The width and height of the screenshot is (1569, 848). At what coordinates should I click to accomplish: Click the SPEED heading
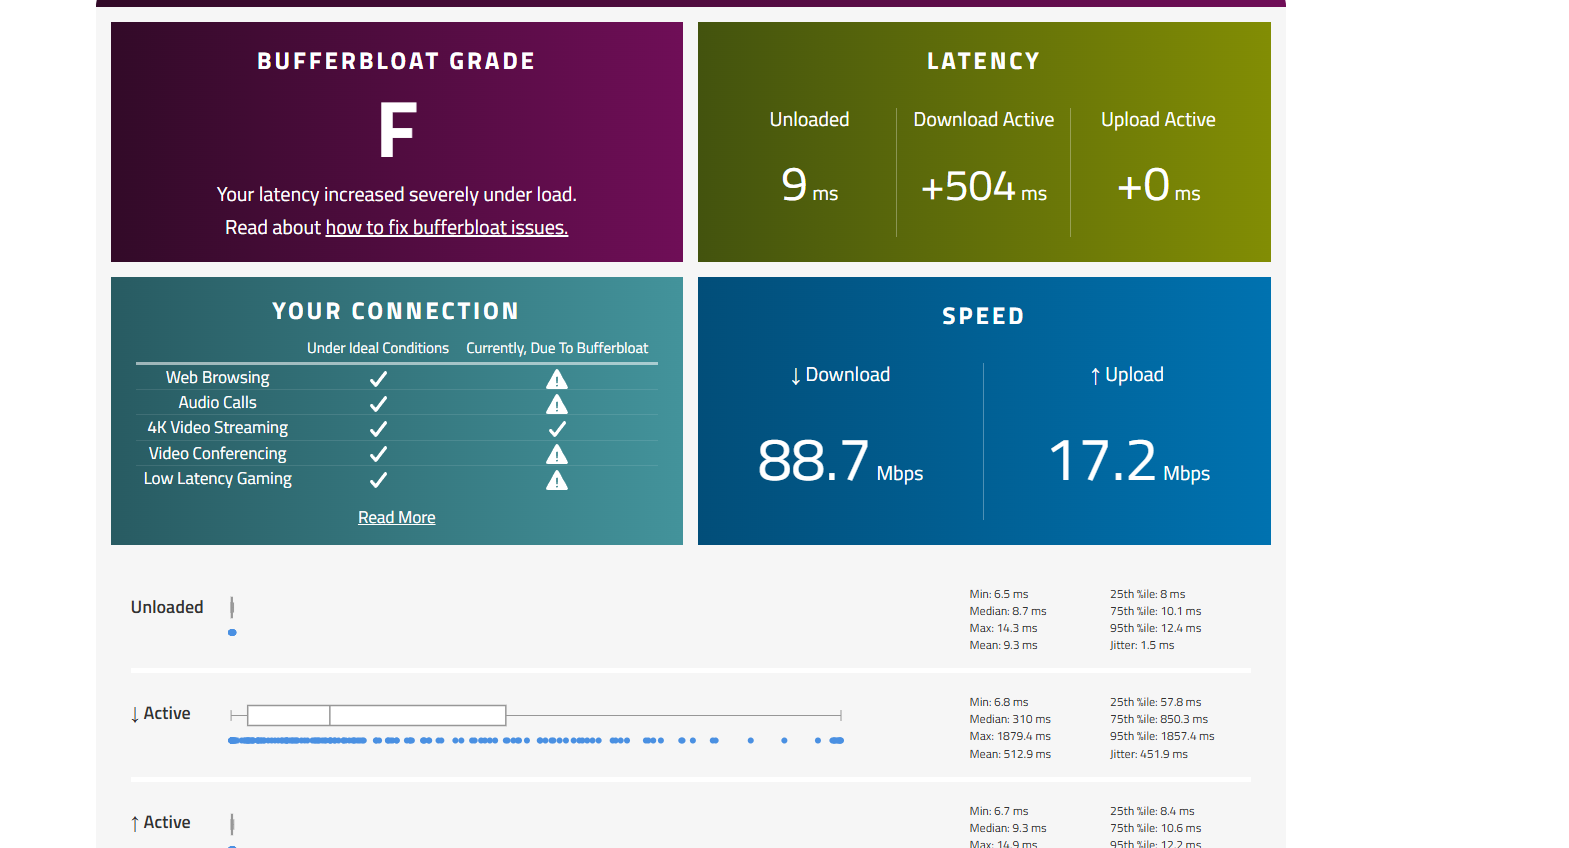pyautogui.click(x=984, y=316)
